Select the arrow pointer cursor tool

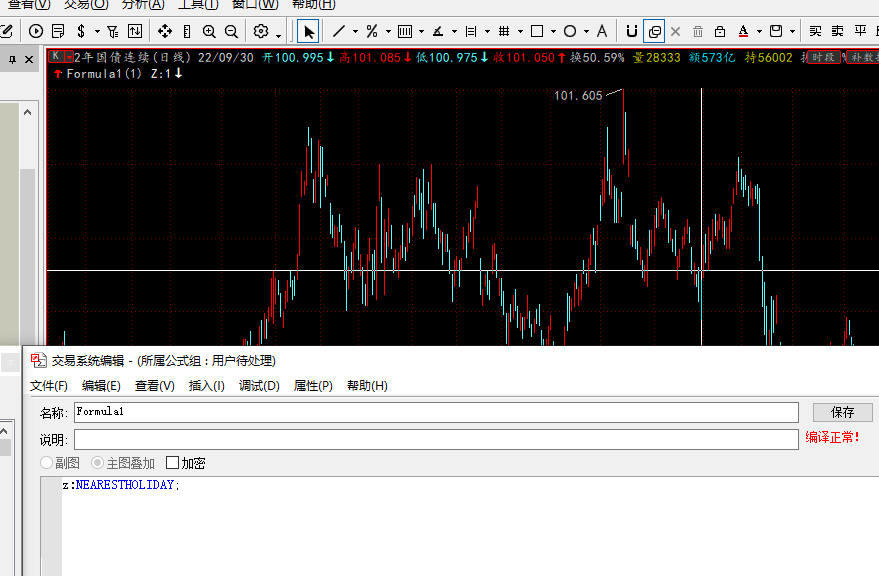[308, 31]
